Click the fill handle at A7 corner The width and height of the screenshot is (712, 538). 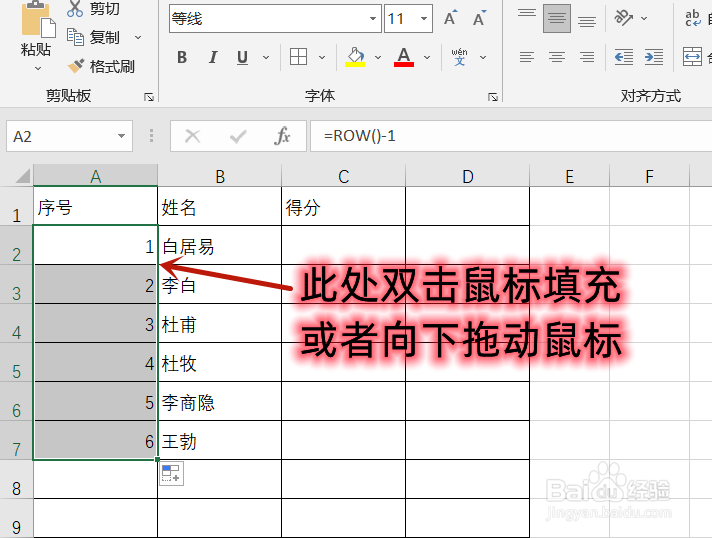click(x=158, y=460)
